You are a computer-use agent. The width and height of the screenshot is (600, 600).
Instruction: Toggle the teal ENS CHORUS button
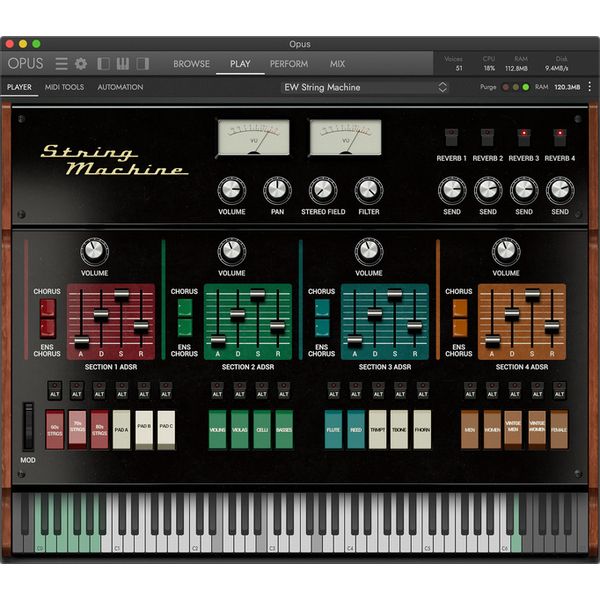pos(322,328)
